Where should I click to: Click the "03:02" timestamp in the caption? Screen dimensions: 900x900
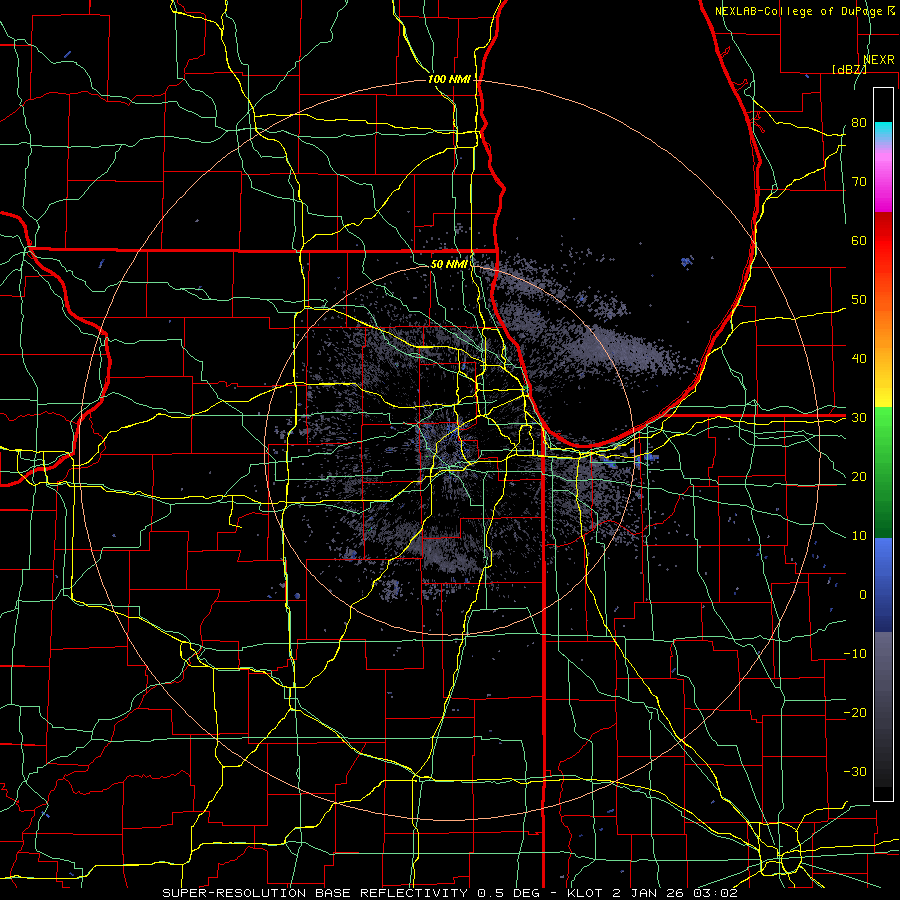pos(715,893)
